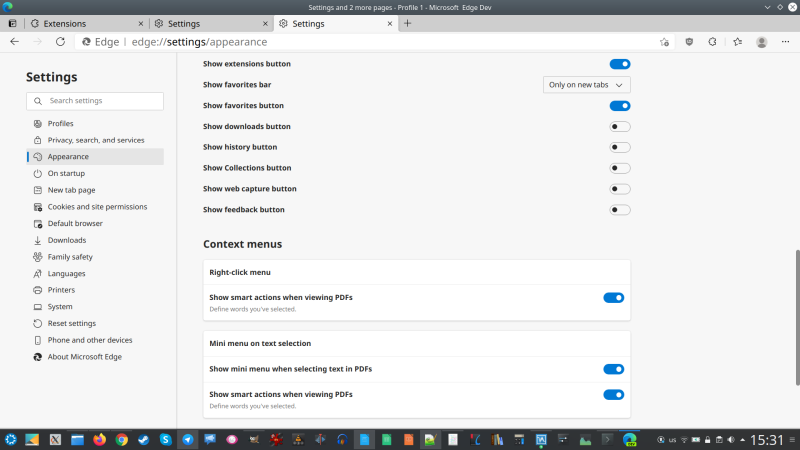800x450 pixels.
Task: Open On startup settings section
Action: [x=95, y=173]
